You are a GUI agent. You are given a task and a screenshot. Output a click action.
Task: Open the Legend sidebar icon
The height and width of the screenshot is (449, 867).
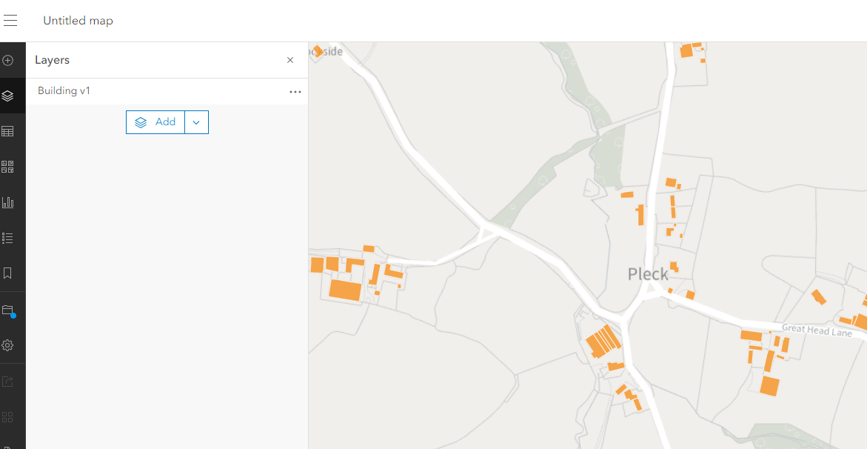pyautogui.click(x=8, y=238)
